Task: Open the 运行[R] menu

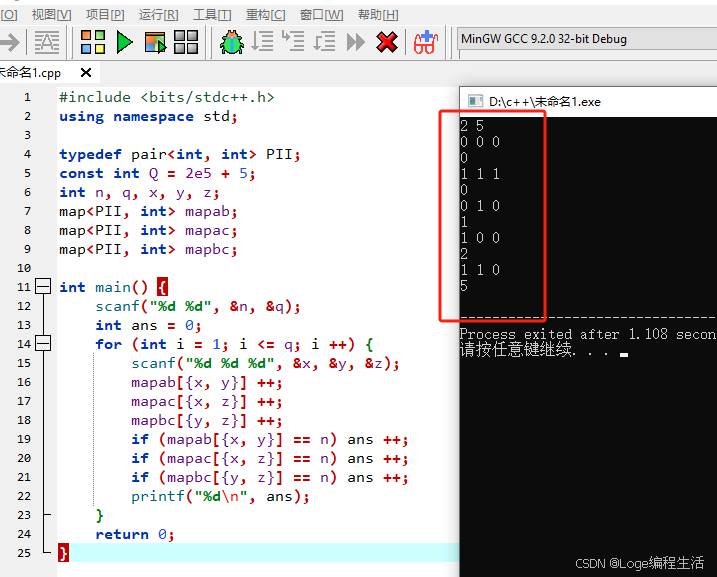Action: (158, 15)
